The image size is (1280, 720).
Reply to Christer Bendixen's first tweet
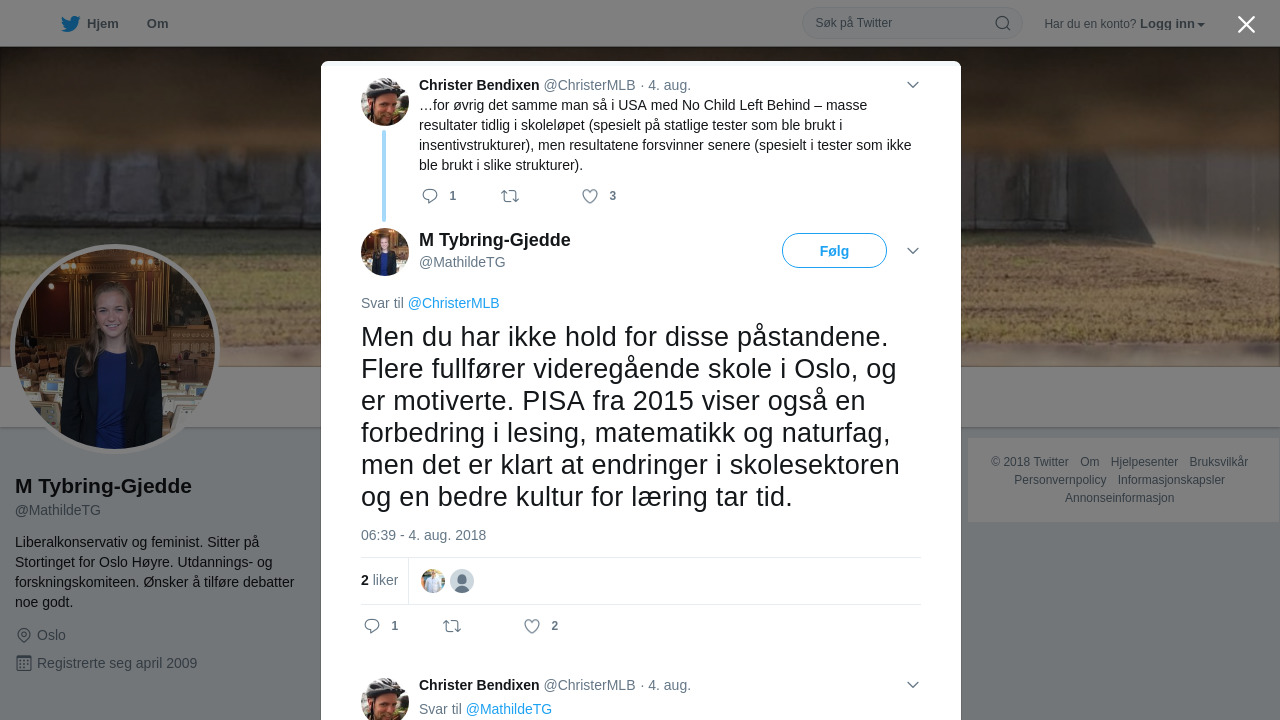tap(430, 196)
